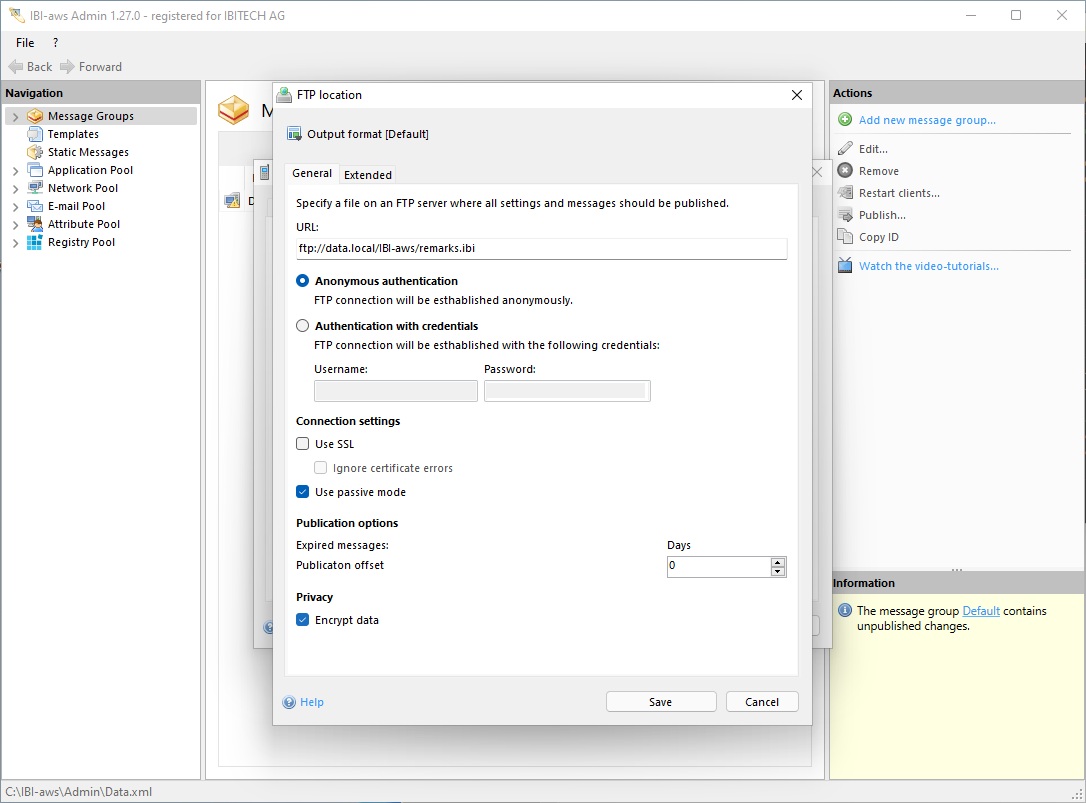Disable the Encrypt data checkbox

pyautogui.click(x=303, y=620)
